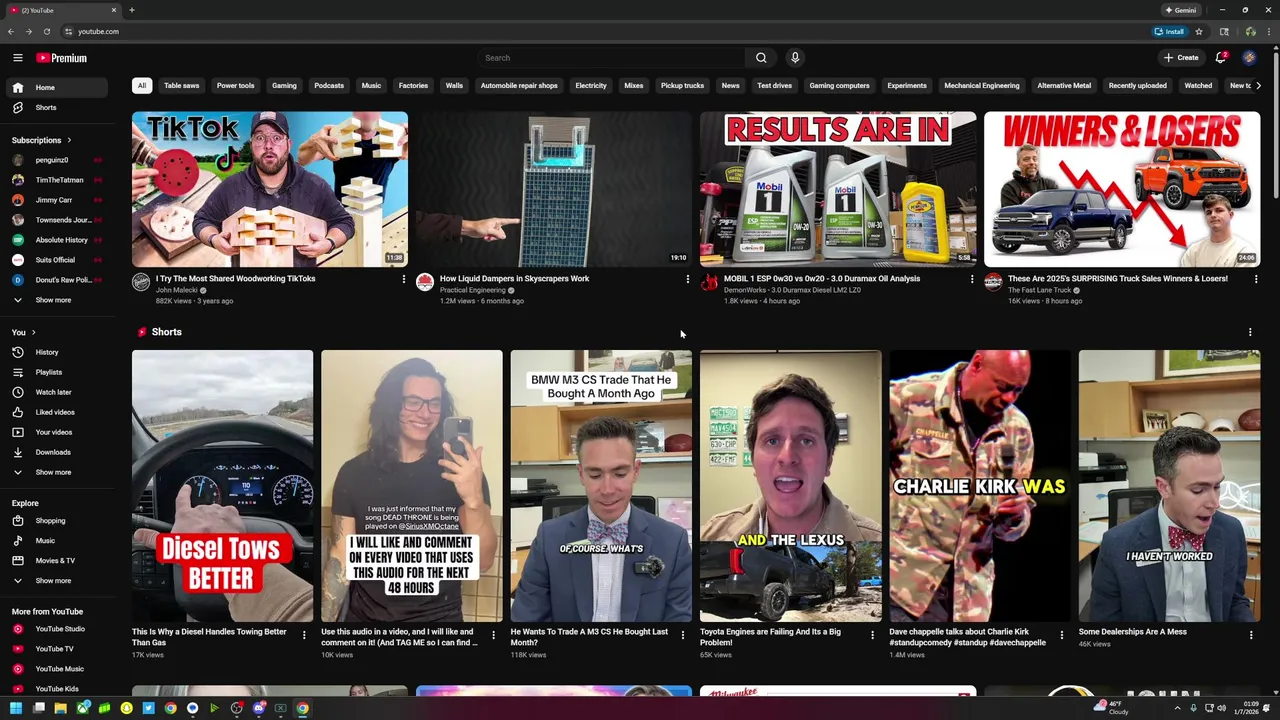Viewport: 1280px width, 720px height.
Task: Select the Recently uploaded chip
Action: (1137, 86)
